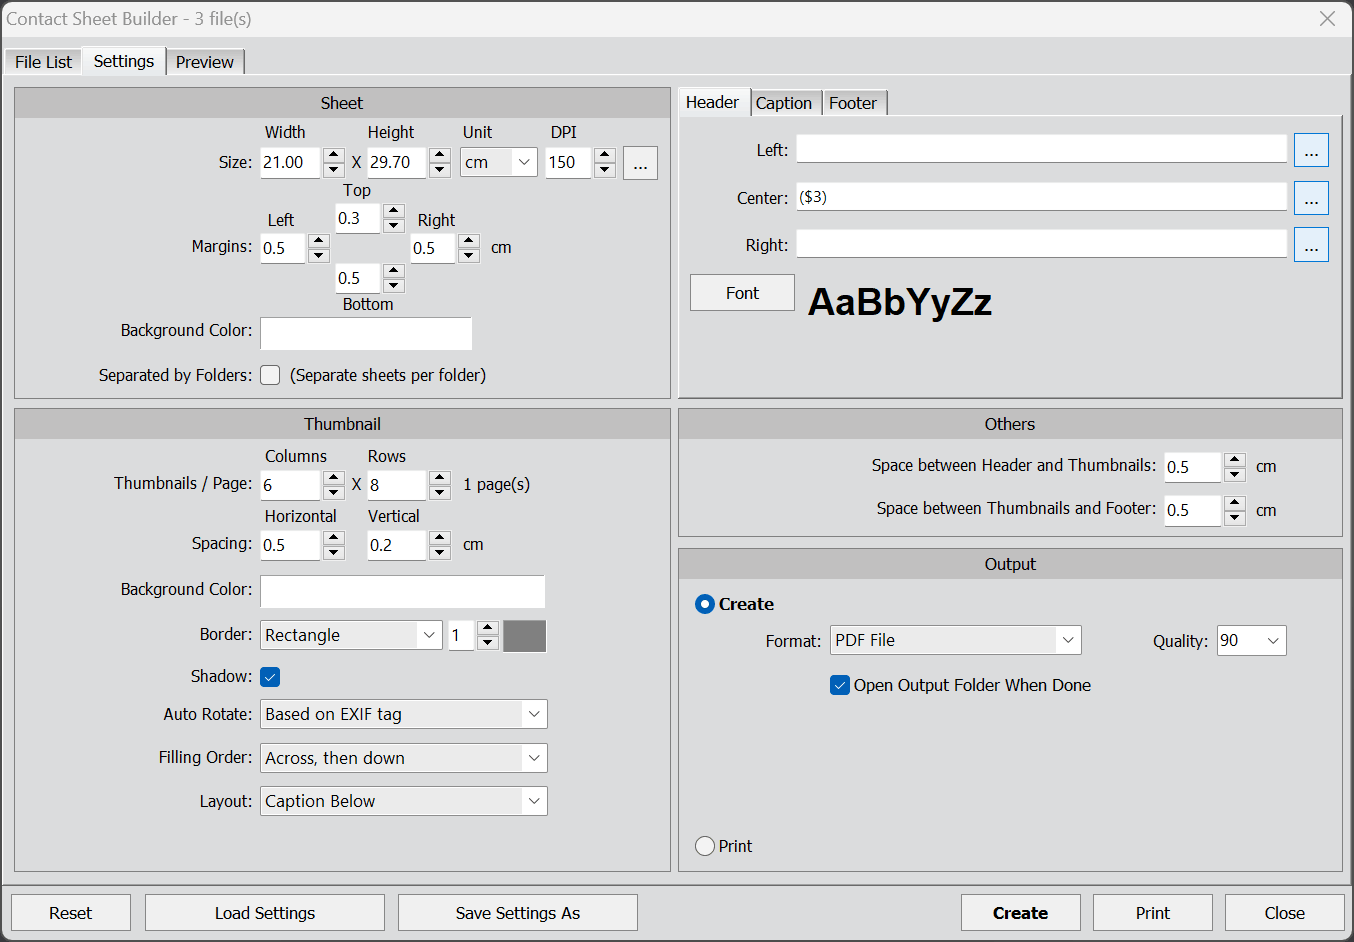Increase sheet Width with up arrow
1354x942 pixels.
(334, 155)
